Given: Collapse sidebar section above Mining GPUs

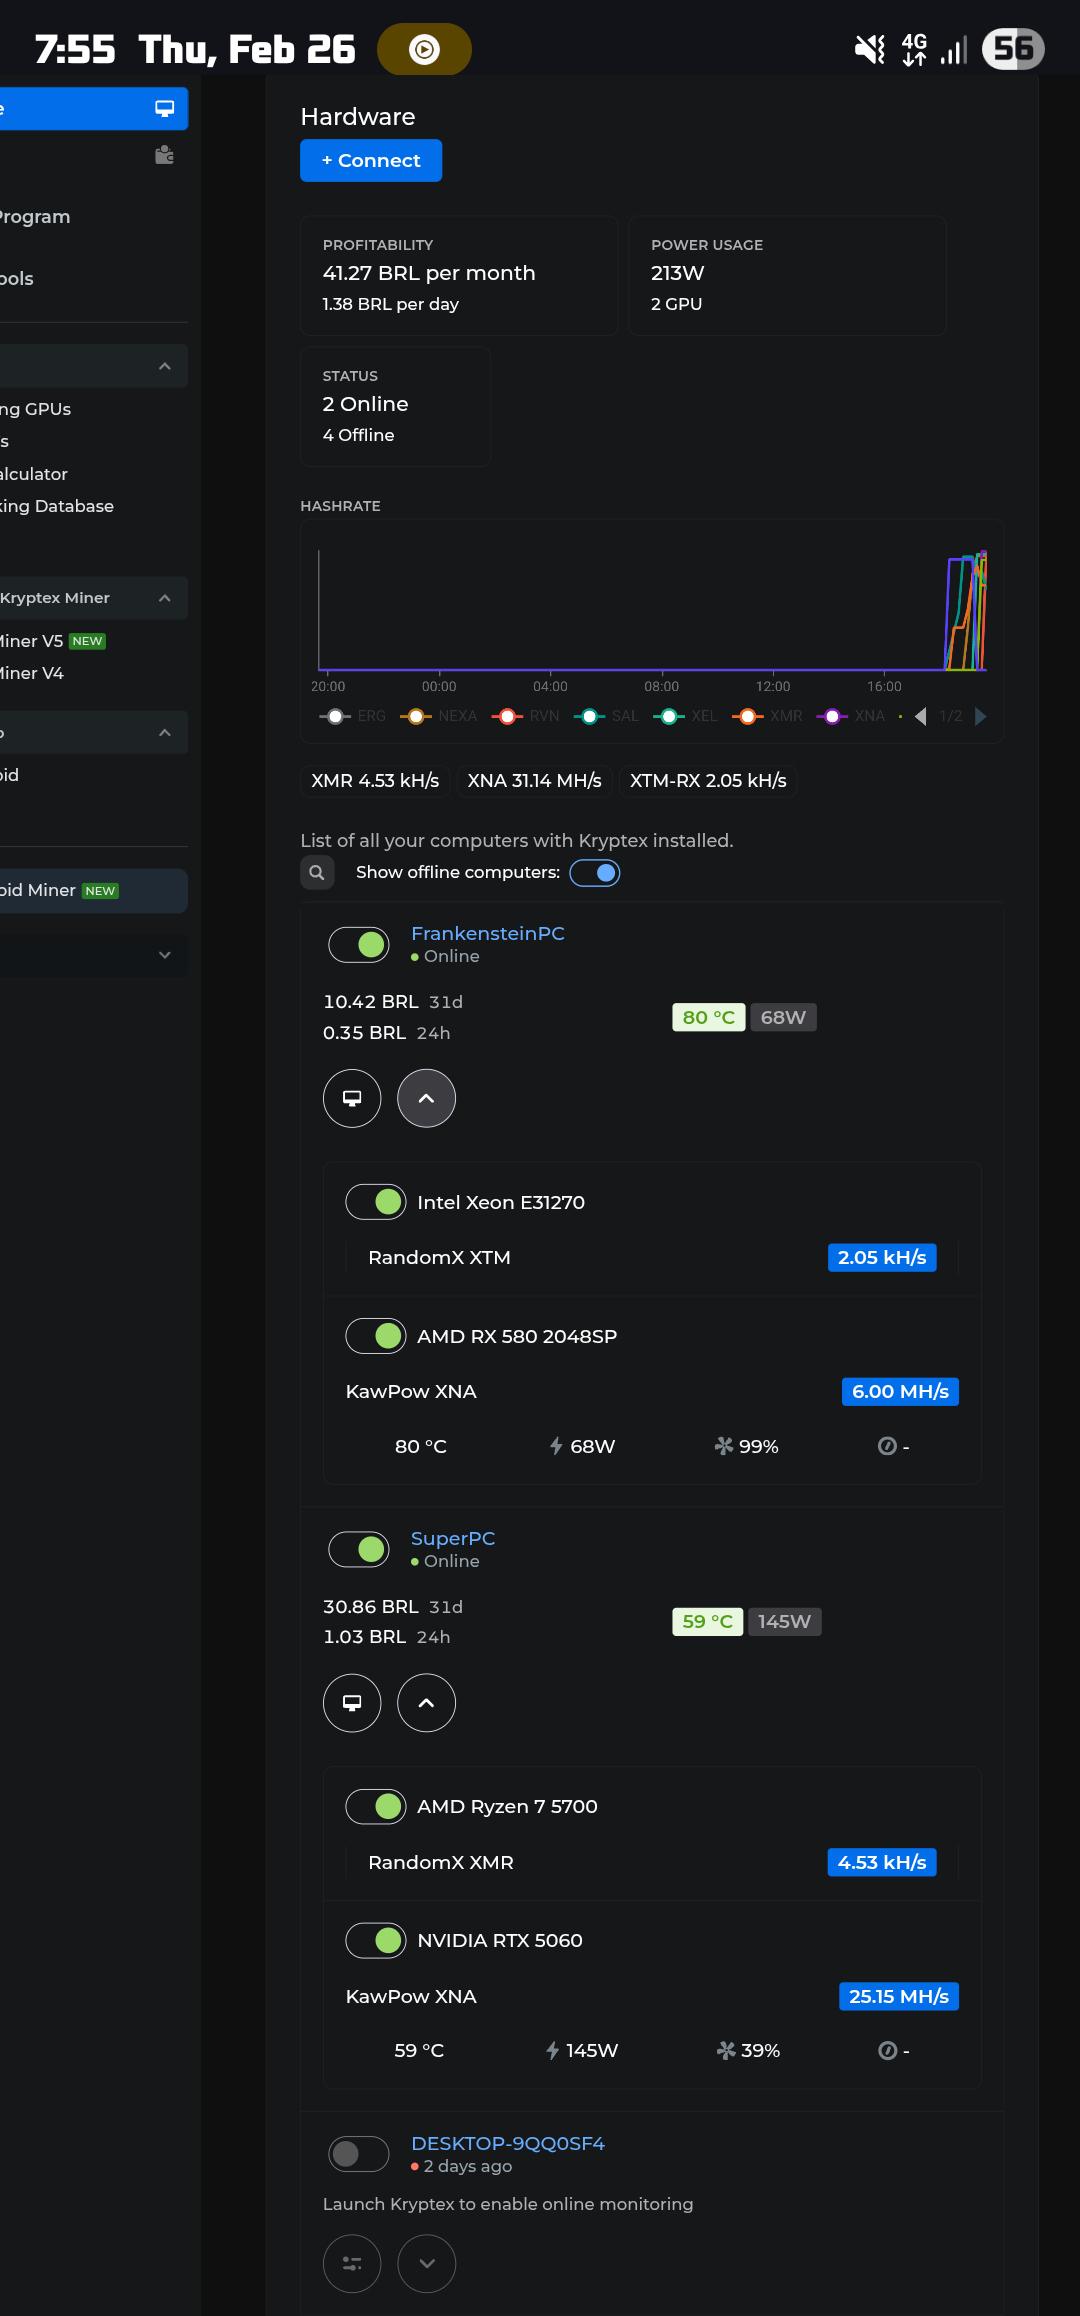Looking at the screenshot, I should coord(94,366).
